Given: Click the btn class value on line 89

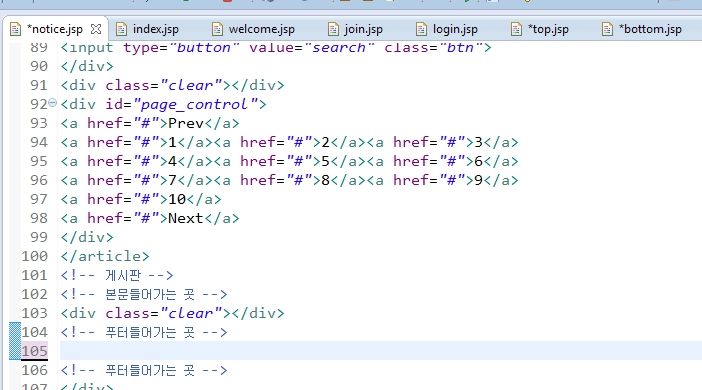Looking at the screenshot, I should coord(460,47).
